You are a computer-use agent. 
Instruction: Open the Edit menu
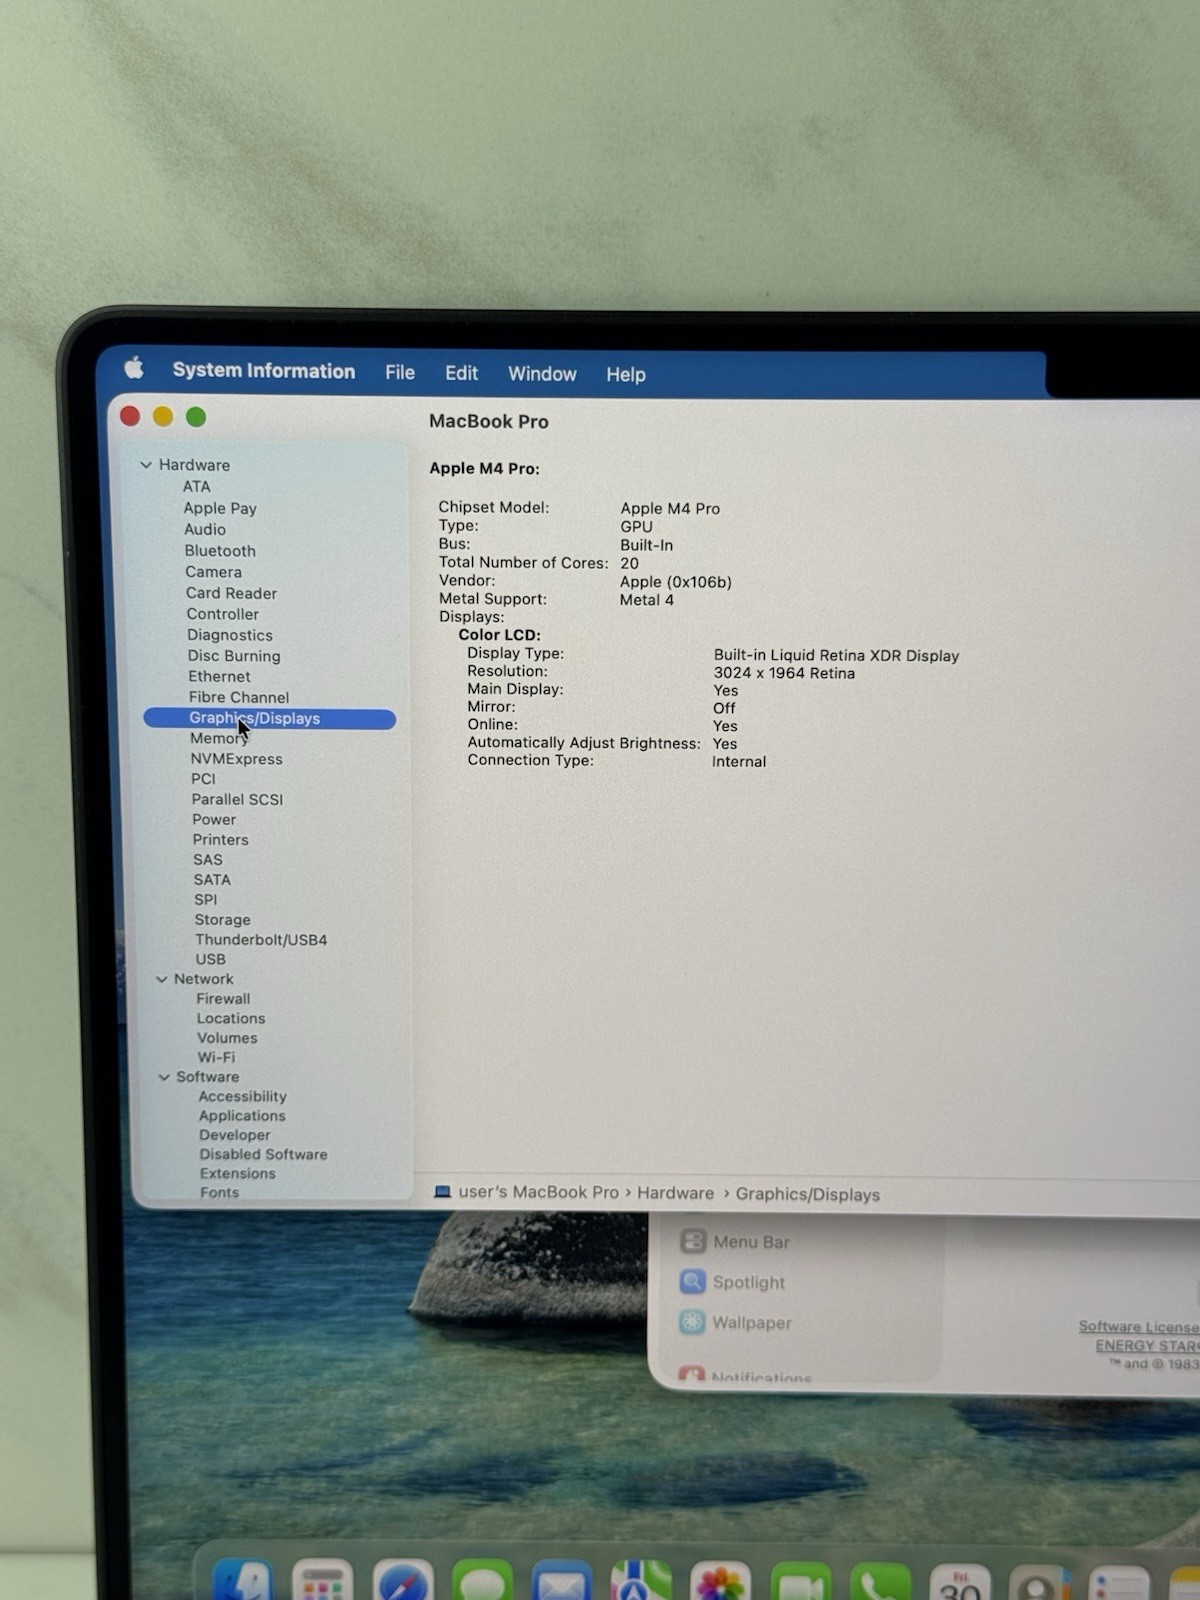[461, 373]
